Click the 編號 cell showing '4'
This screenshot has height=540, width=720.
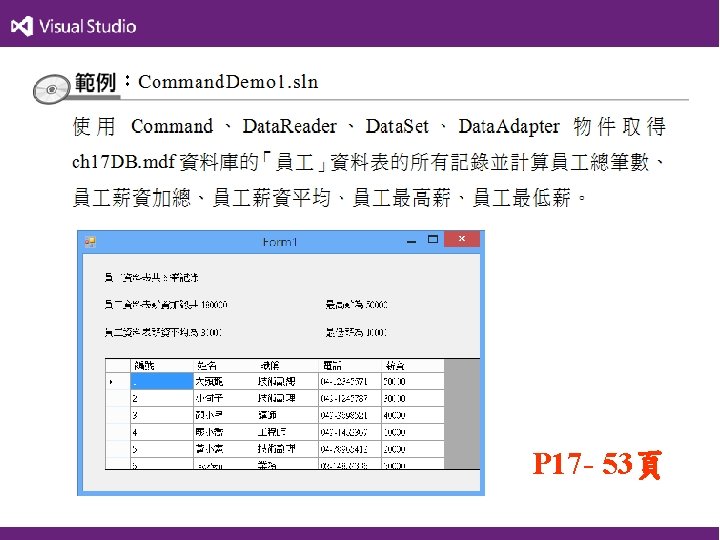[x=162, y=432]
